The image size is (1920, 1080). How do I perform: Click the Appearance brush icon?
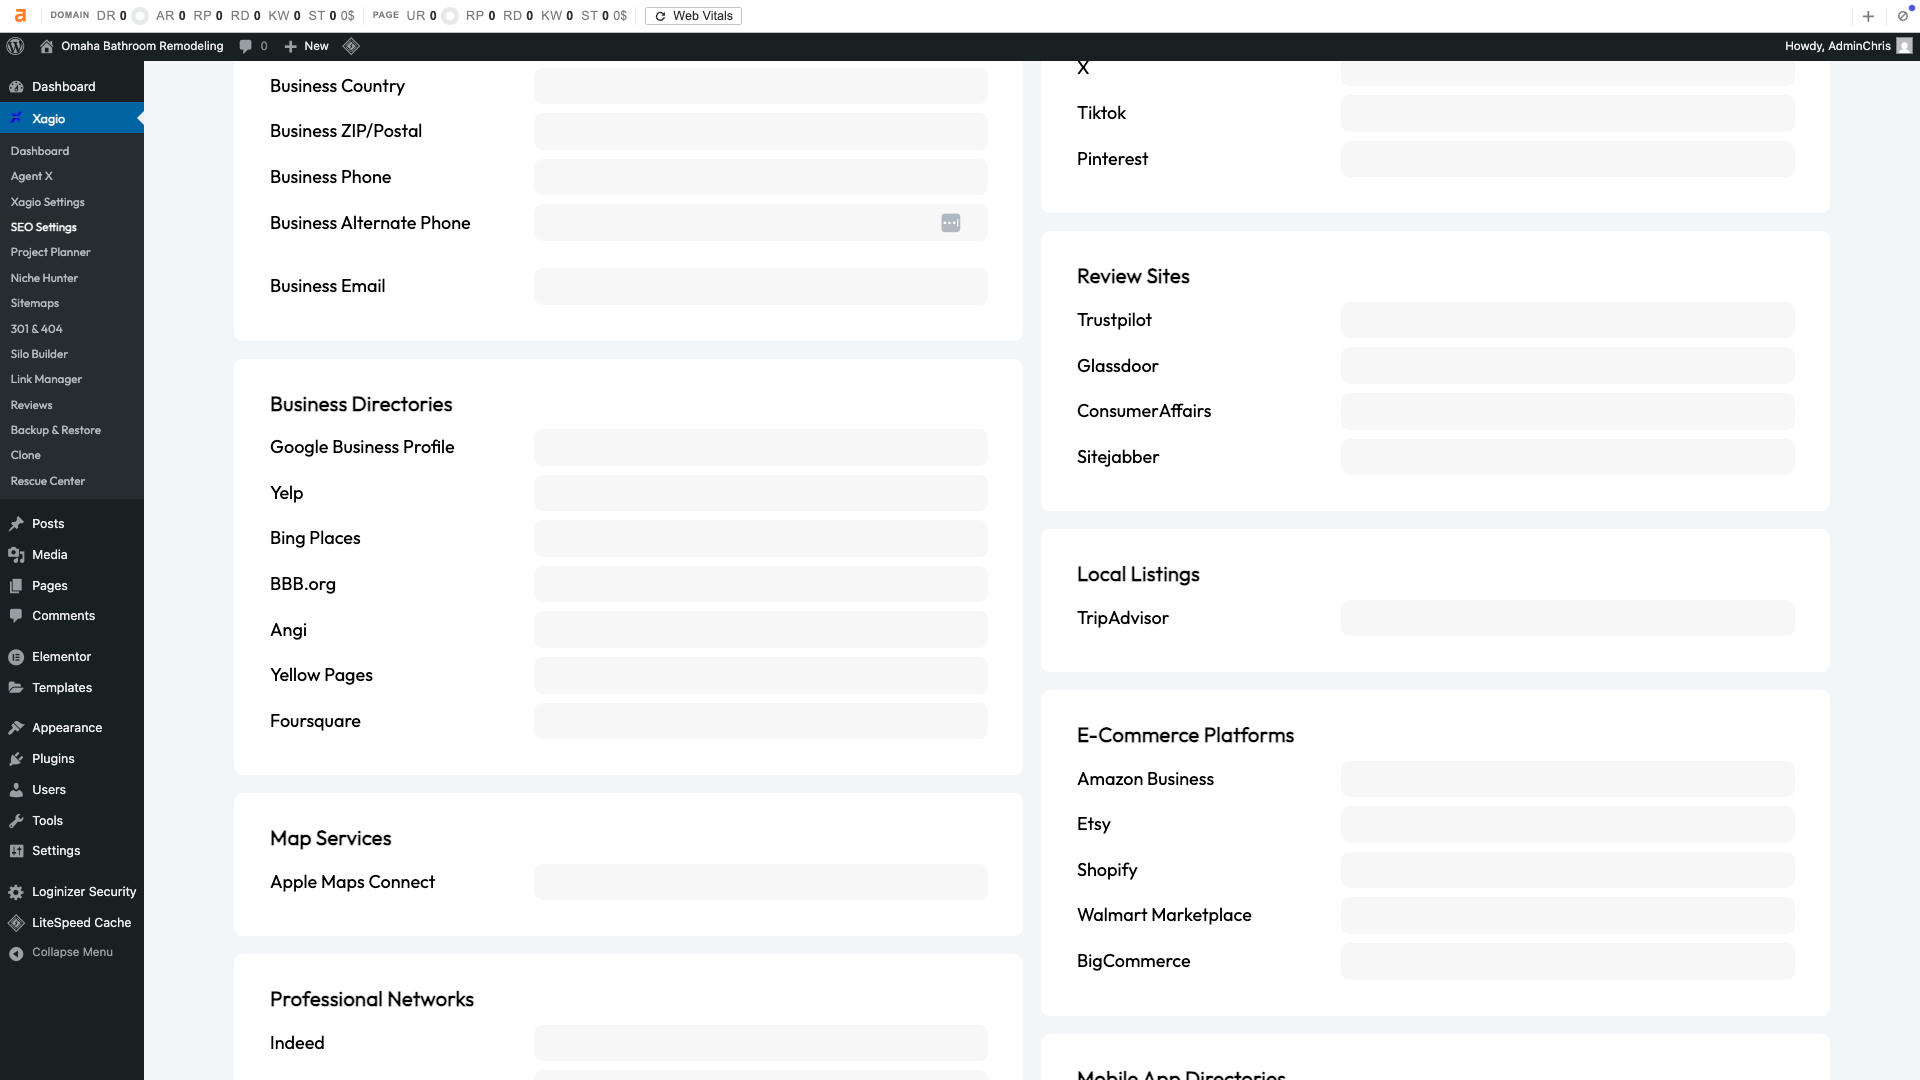click(16, 728)
